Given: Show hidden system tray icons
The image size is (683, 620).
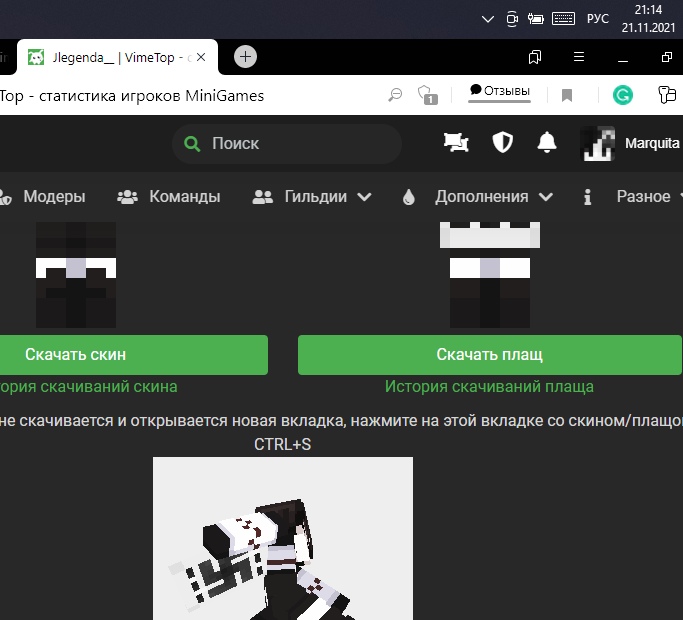Looking at the screenshot, I should [487, 18].
